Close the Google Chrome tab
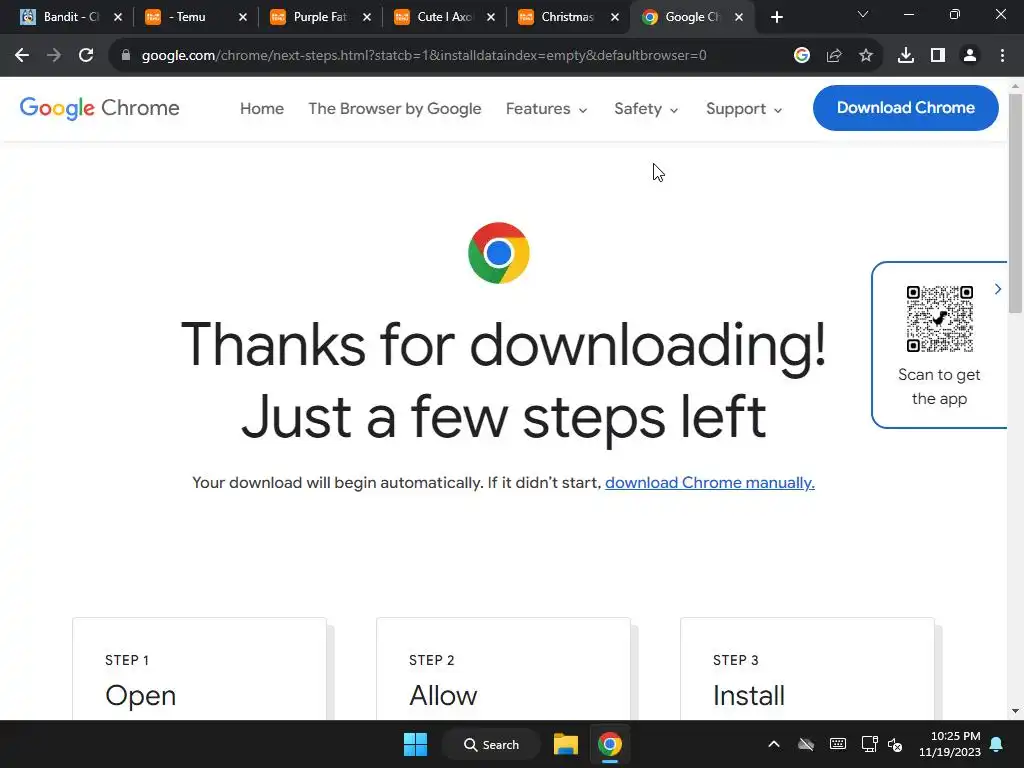Image resolution: width=1024 pixels, height=768 pixels. point(739,17)
